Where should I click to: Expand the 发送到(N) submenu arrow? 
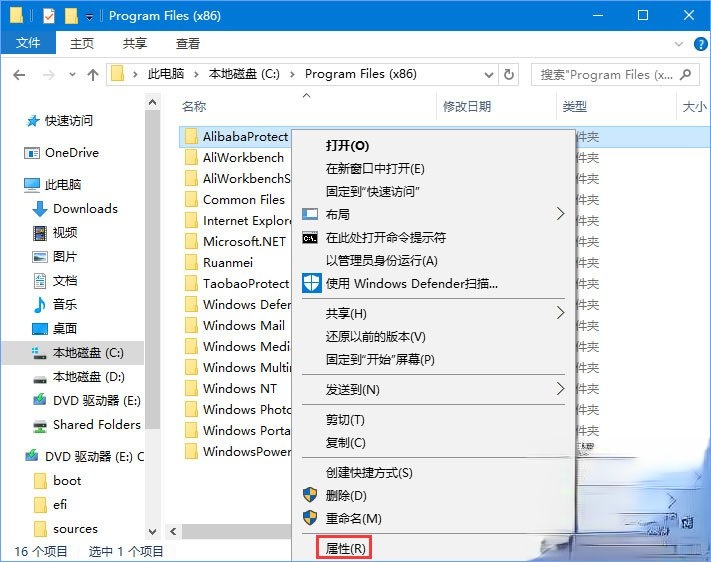560,388
